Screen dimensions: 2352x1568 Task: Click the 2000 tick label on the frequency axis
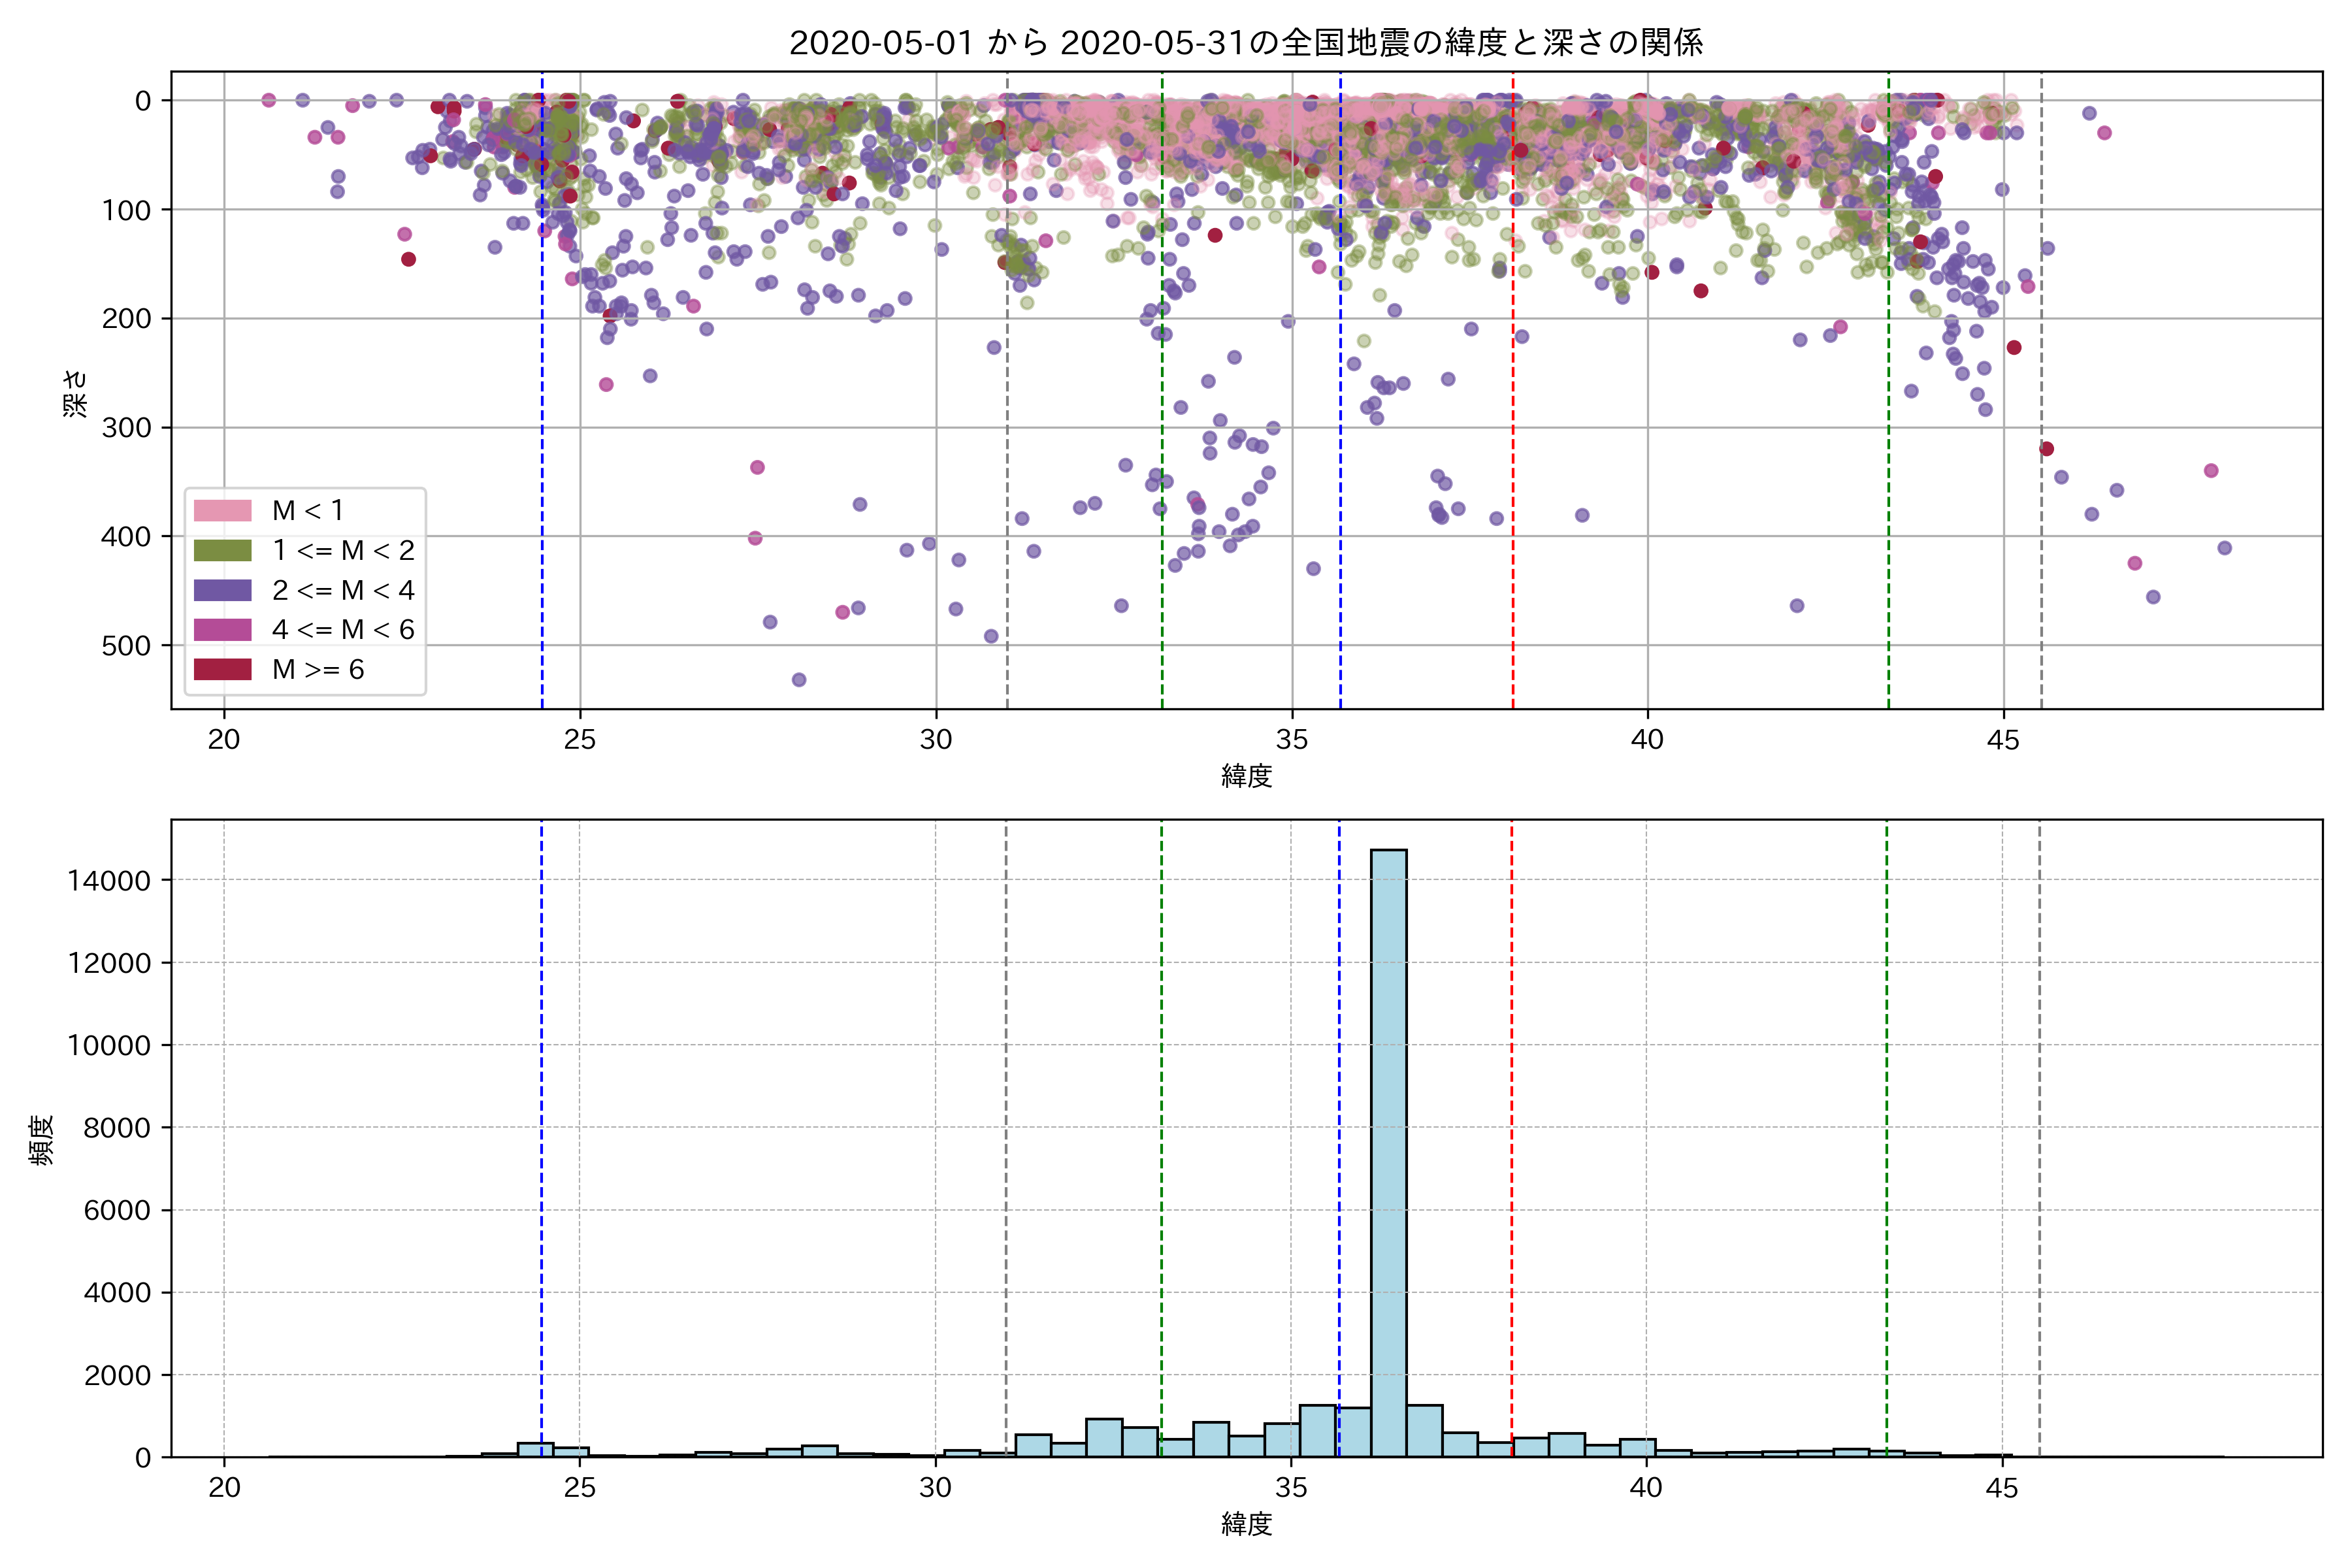pos(117,1376)
